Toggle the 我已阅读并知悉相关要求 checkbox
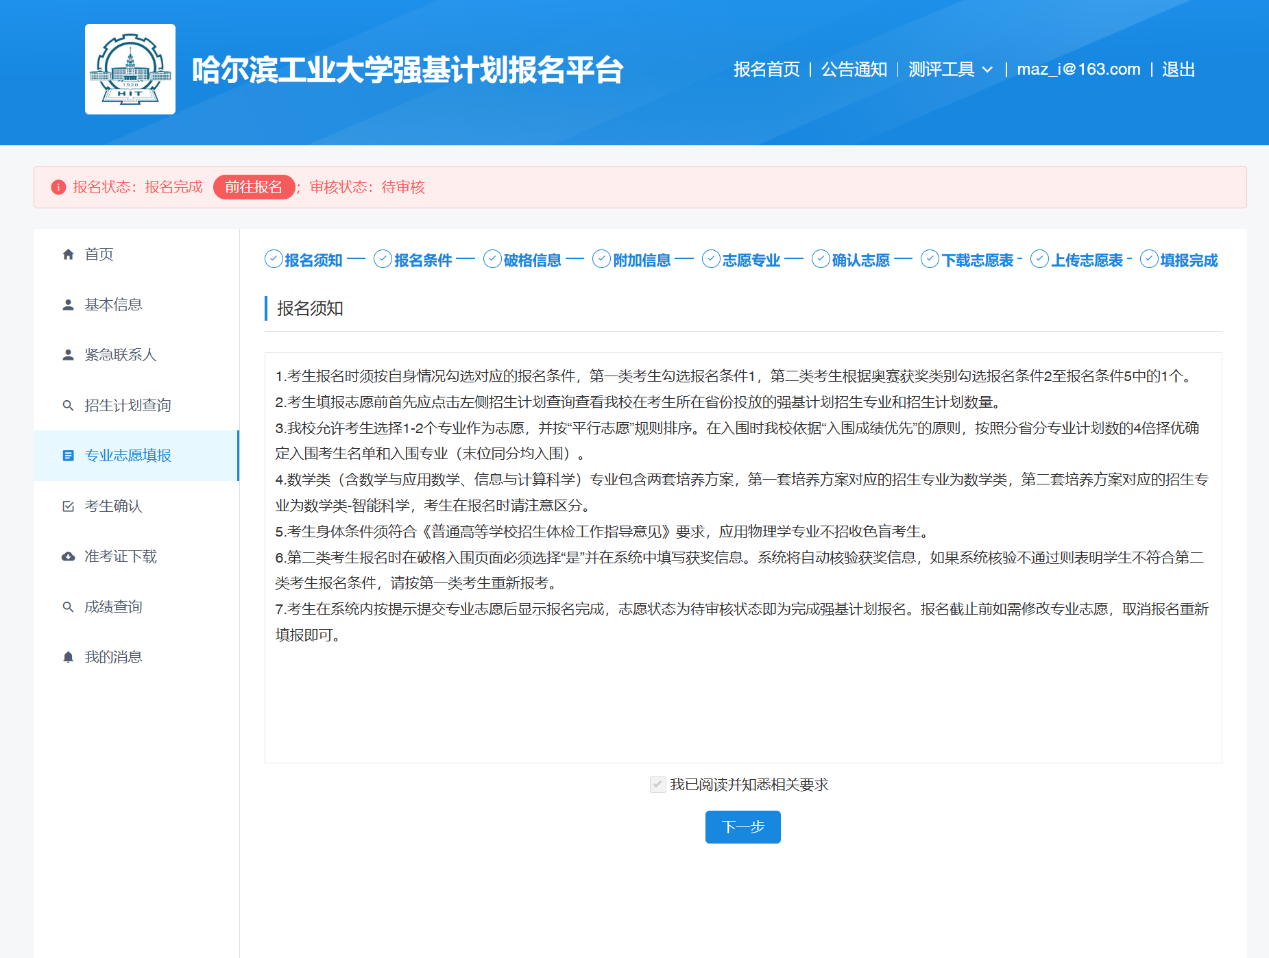The image size is (1269, 958). tap(657, 785)
